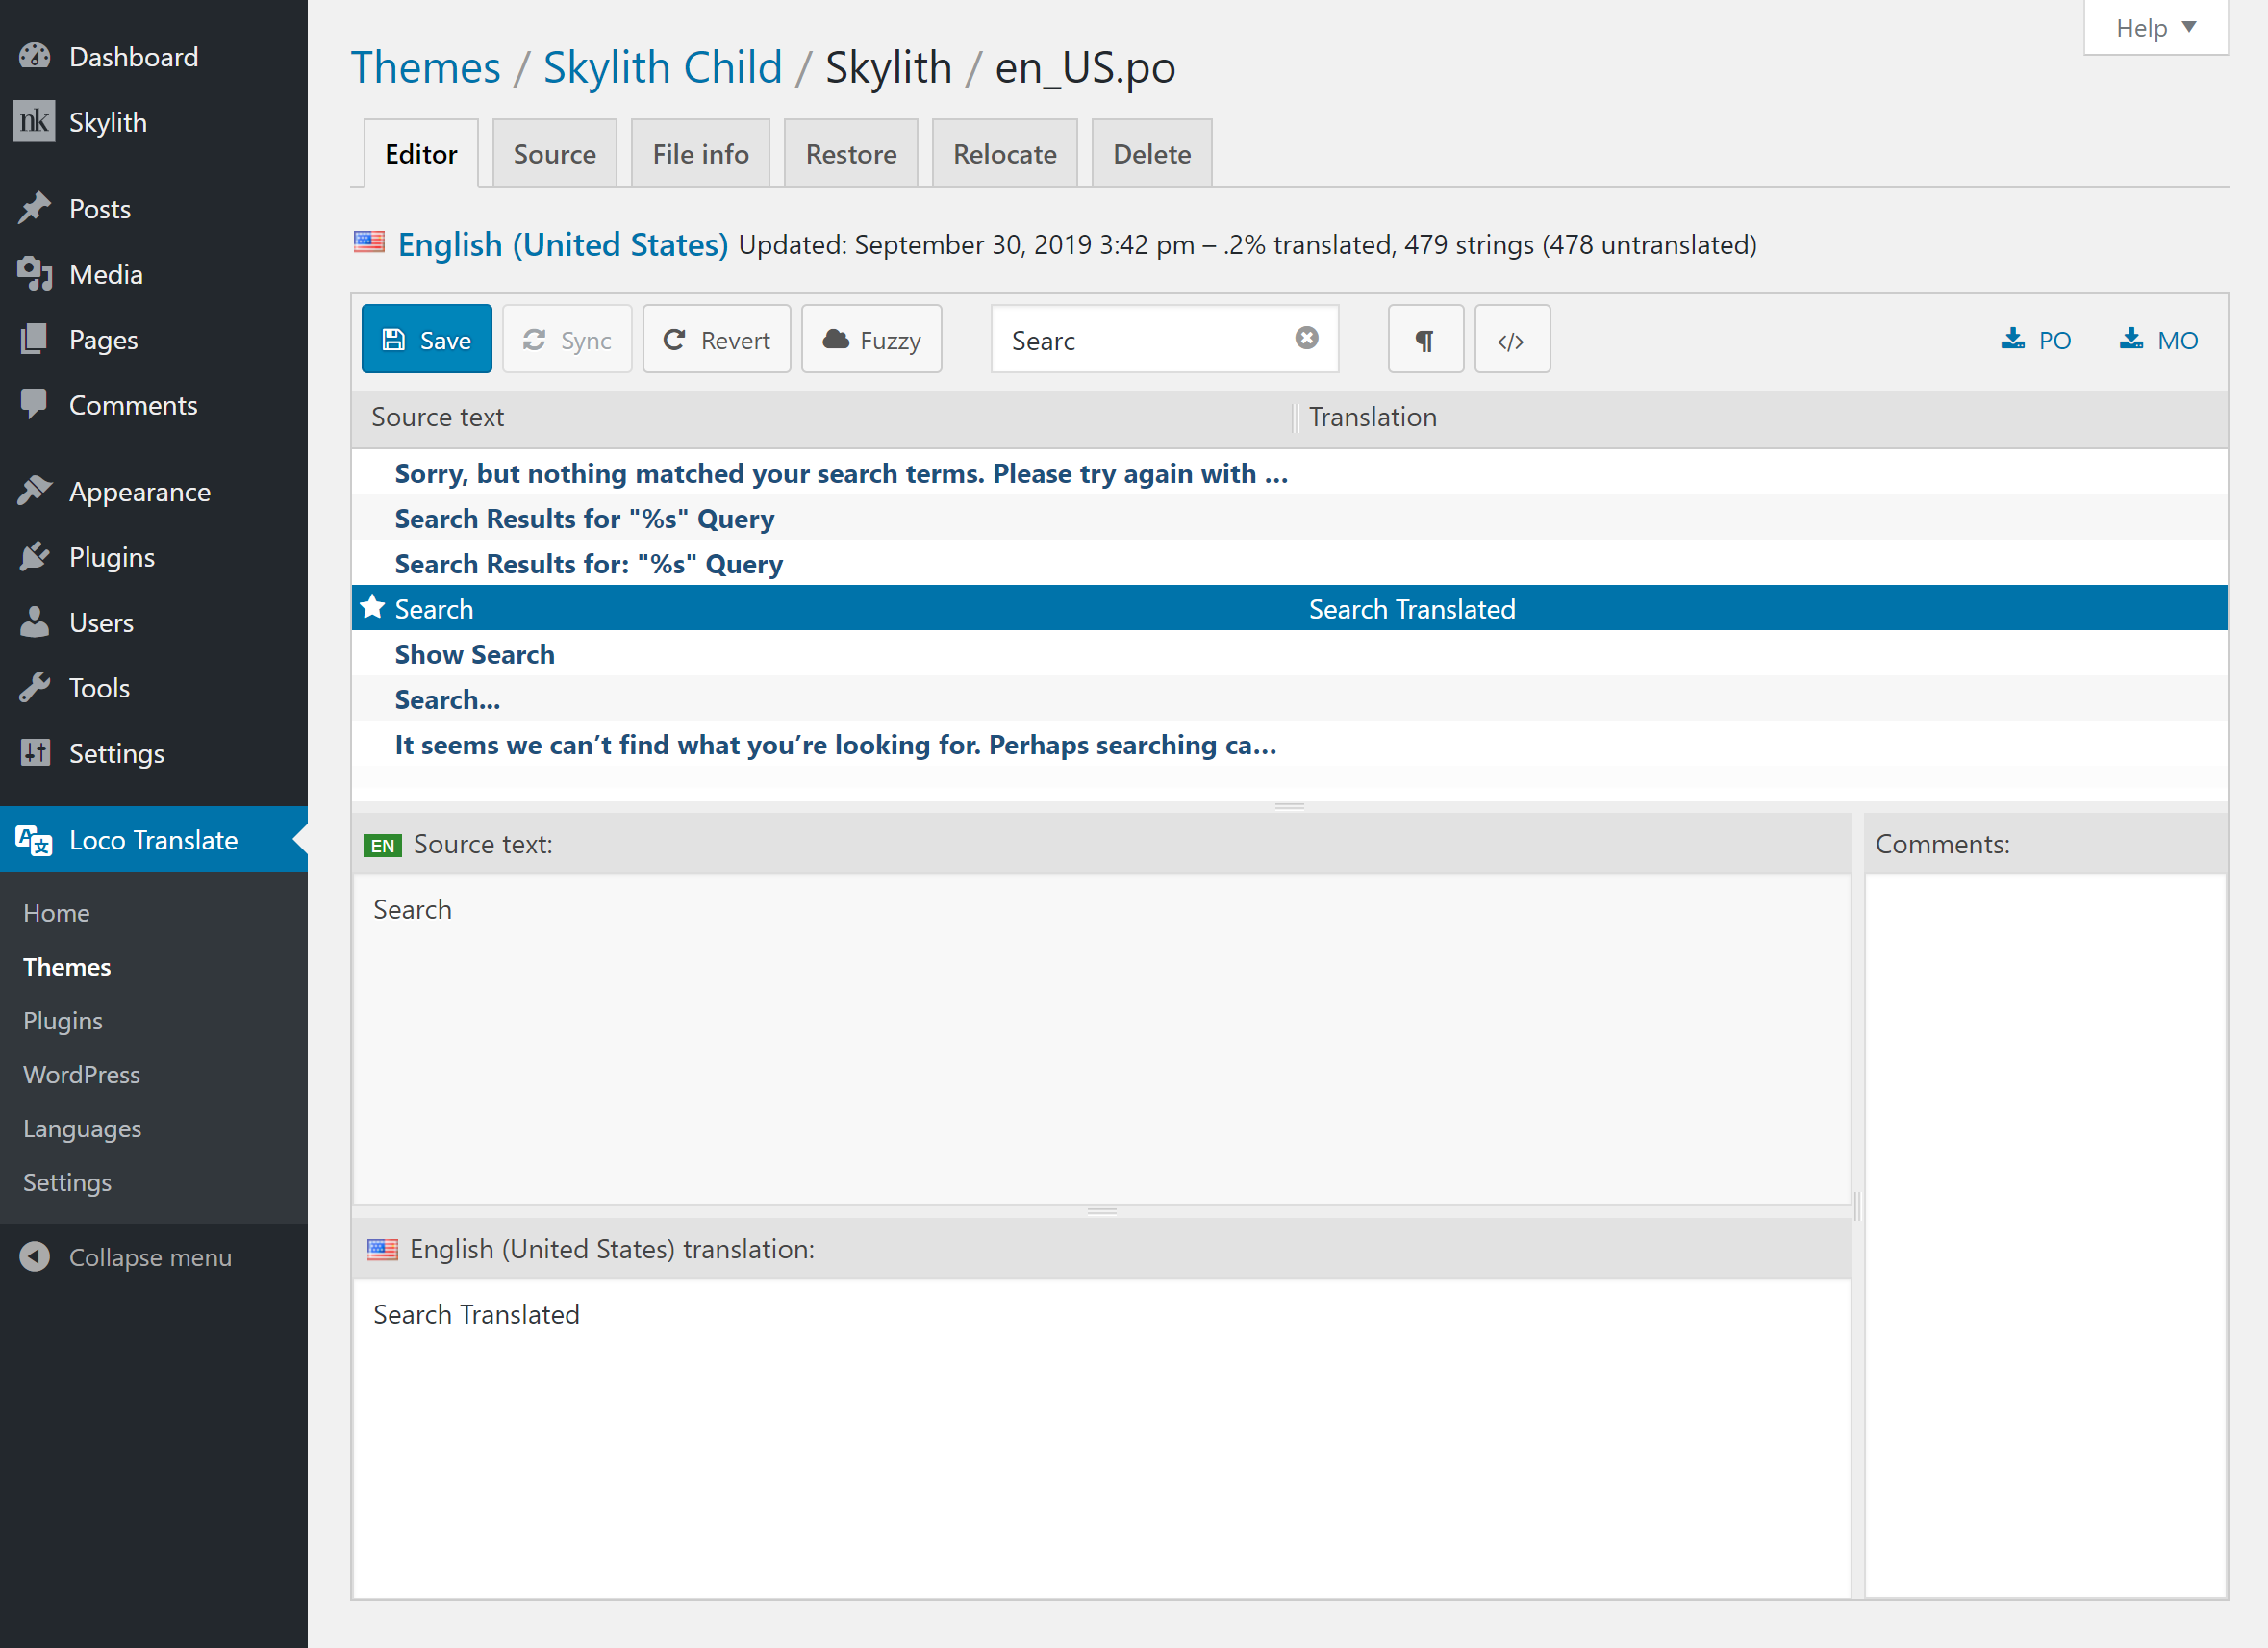Click the Translation column header

[1762, 417]
